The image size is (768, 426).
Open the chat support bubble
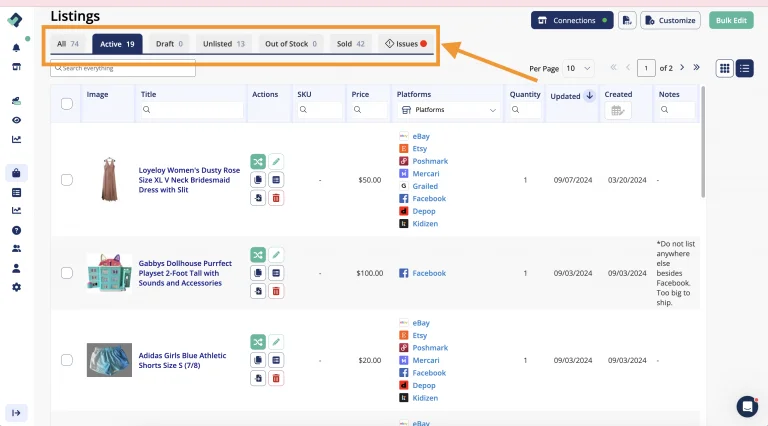coord(747,406)
